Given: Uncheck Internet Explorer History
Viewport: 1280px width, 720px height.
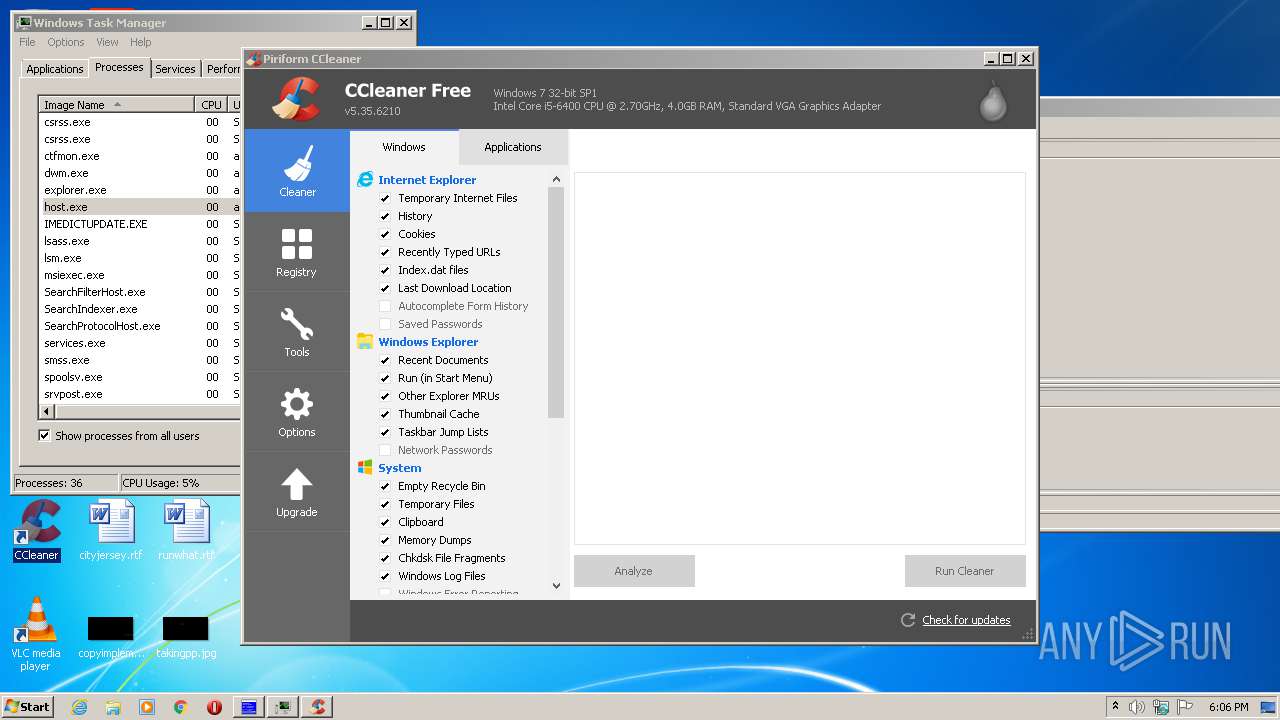Looking at the screenshot, I should (385, 216).
